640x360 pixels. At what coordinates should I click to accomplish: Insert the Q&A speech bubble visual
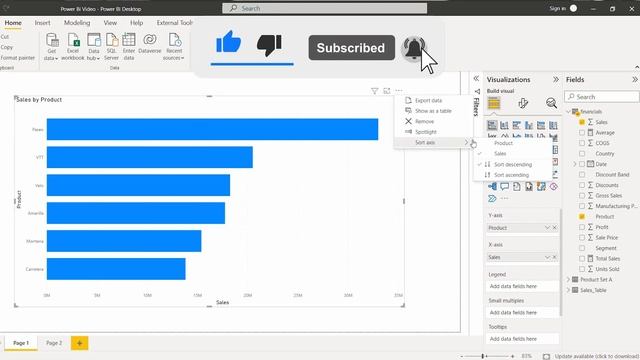pos(504,187)
